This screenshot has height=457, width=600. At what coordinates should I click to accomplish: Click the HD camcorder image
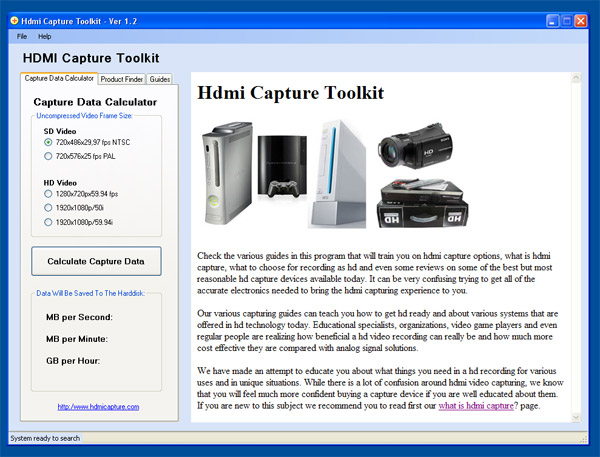(415, 146)
